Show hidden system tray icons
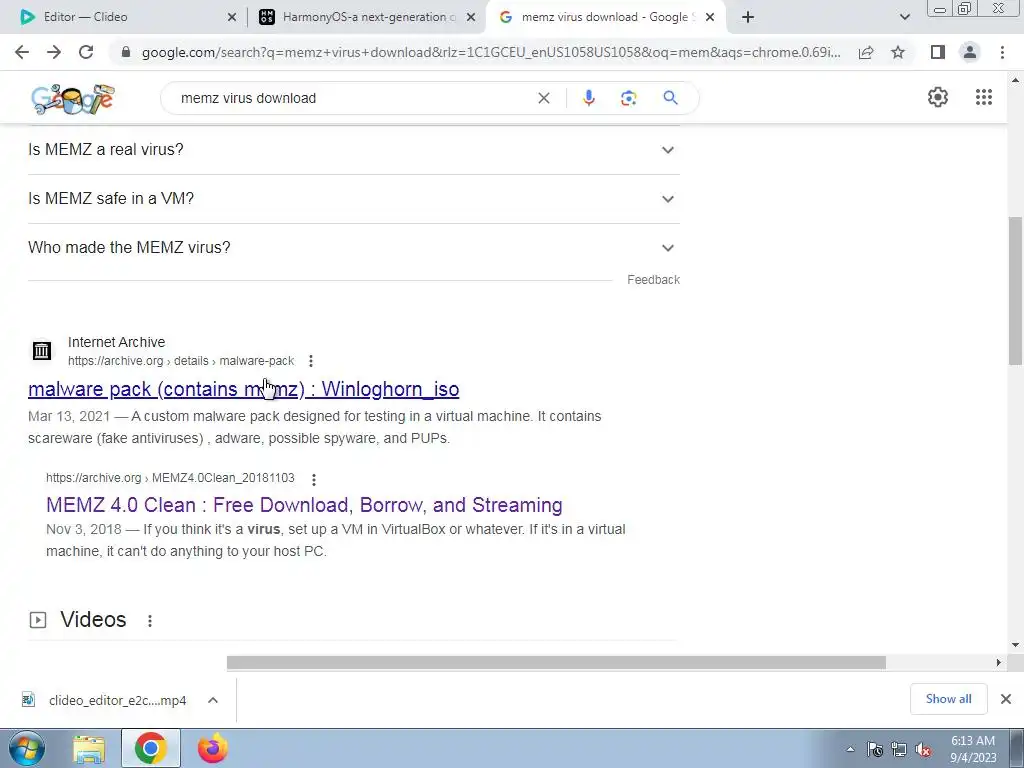Screen dimensions: 1024x768 click(850, 749)
